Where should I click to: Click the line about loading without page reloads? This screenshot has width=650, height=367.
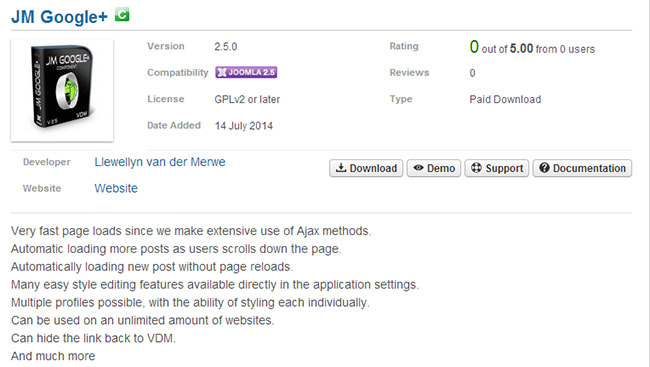pos(152,267)
